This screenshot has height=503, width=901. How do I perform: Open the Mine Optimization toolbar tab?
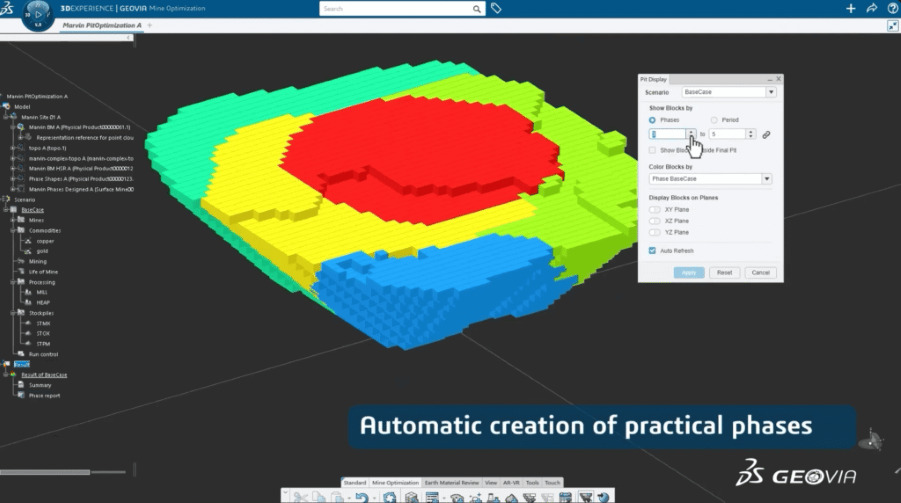(x=396, y=482)
